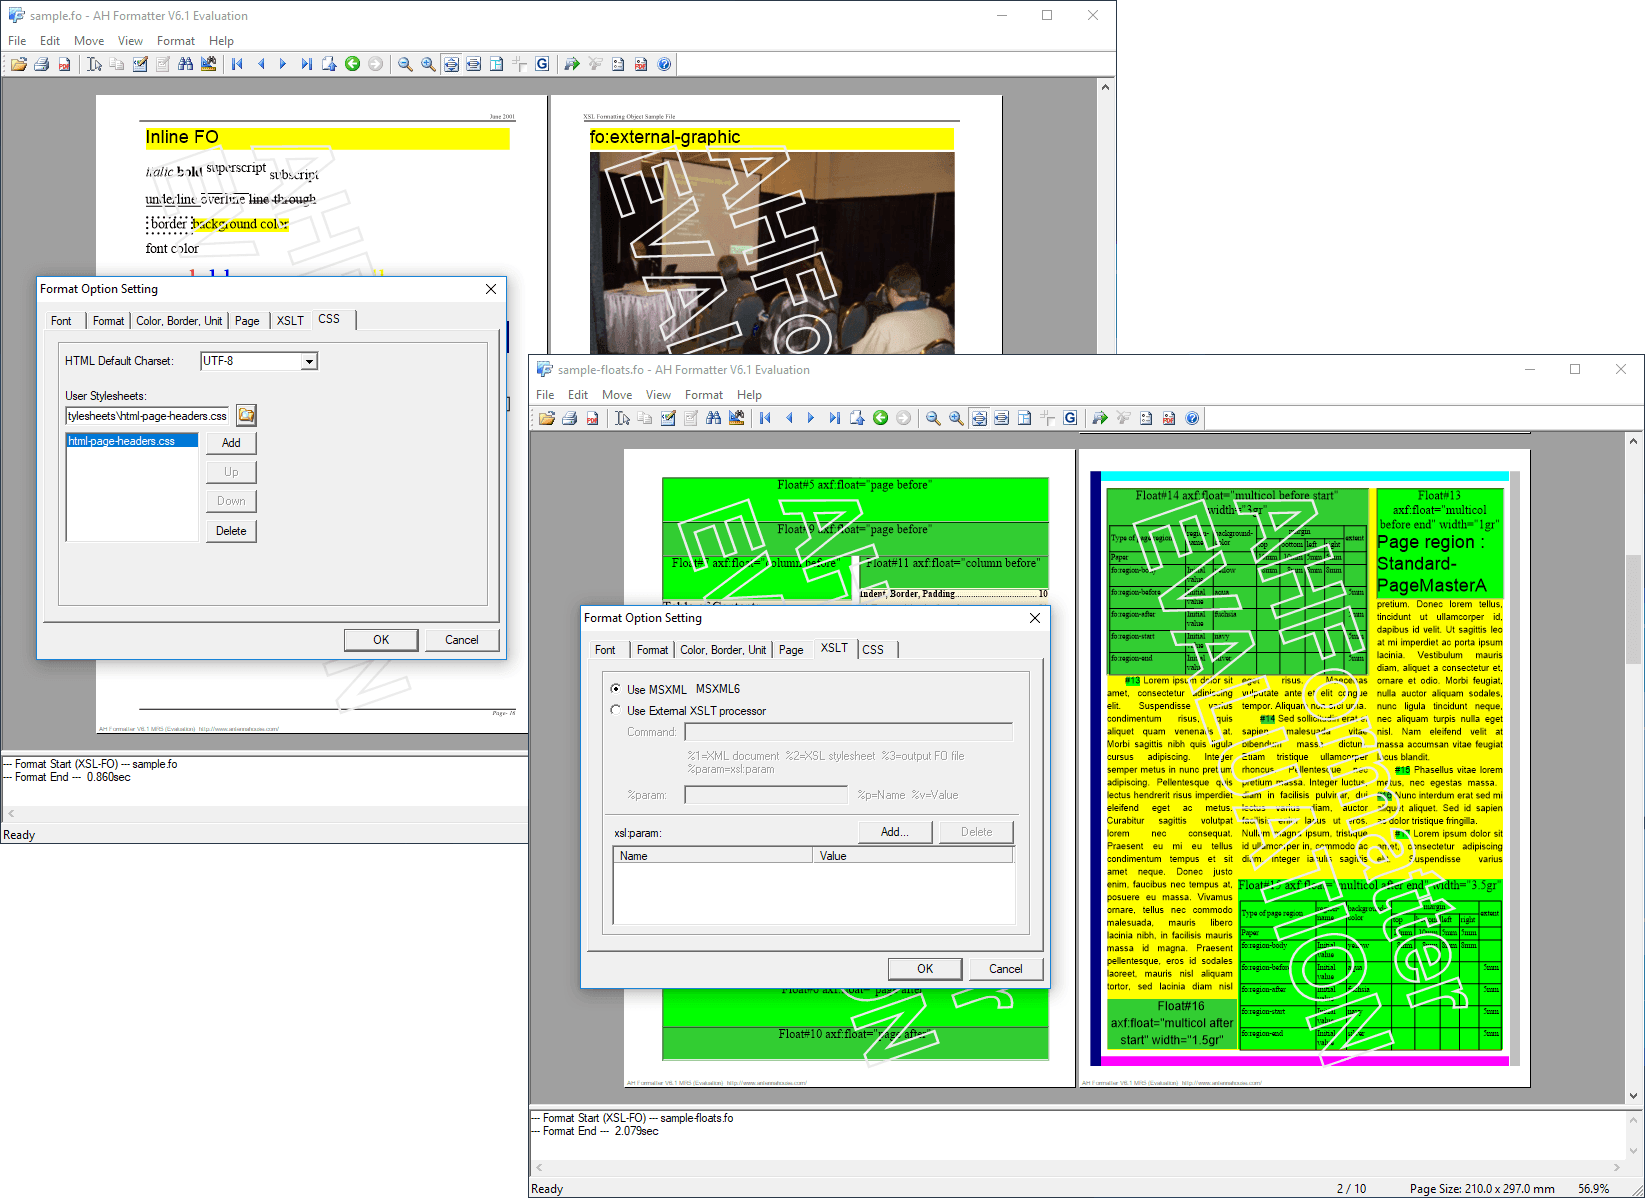
Task: Open the HTML Default Charset dropdown
Action: pos(310,361)
